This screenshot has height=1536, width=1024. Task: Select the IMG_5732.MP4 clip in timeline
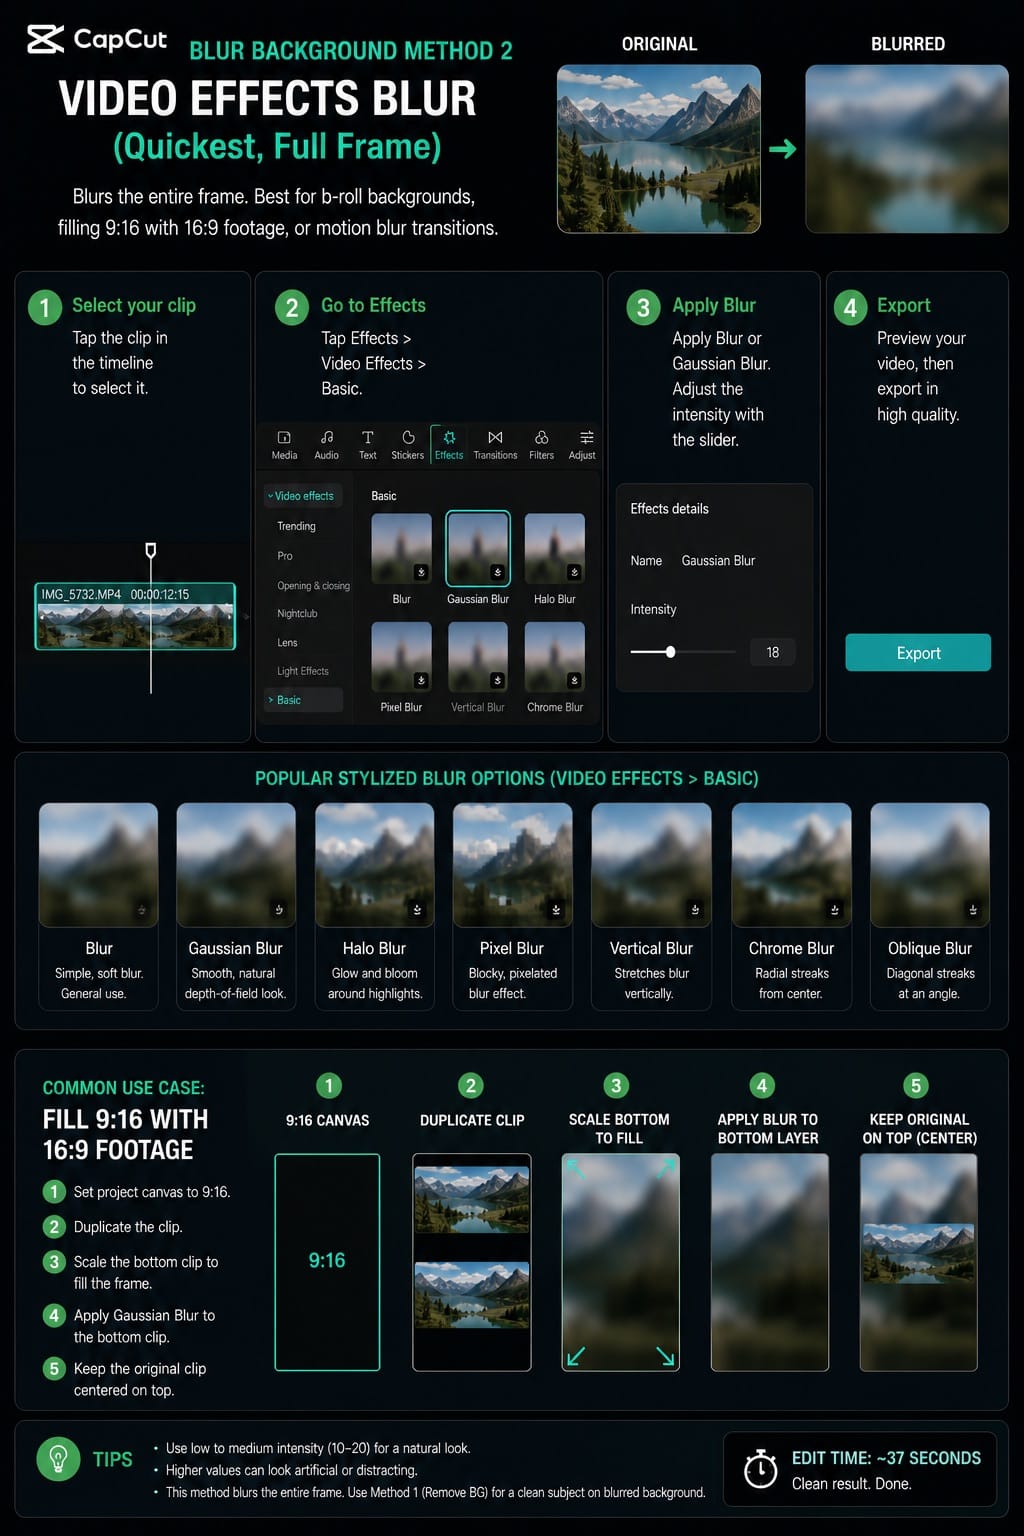(x=135, y=617)
